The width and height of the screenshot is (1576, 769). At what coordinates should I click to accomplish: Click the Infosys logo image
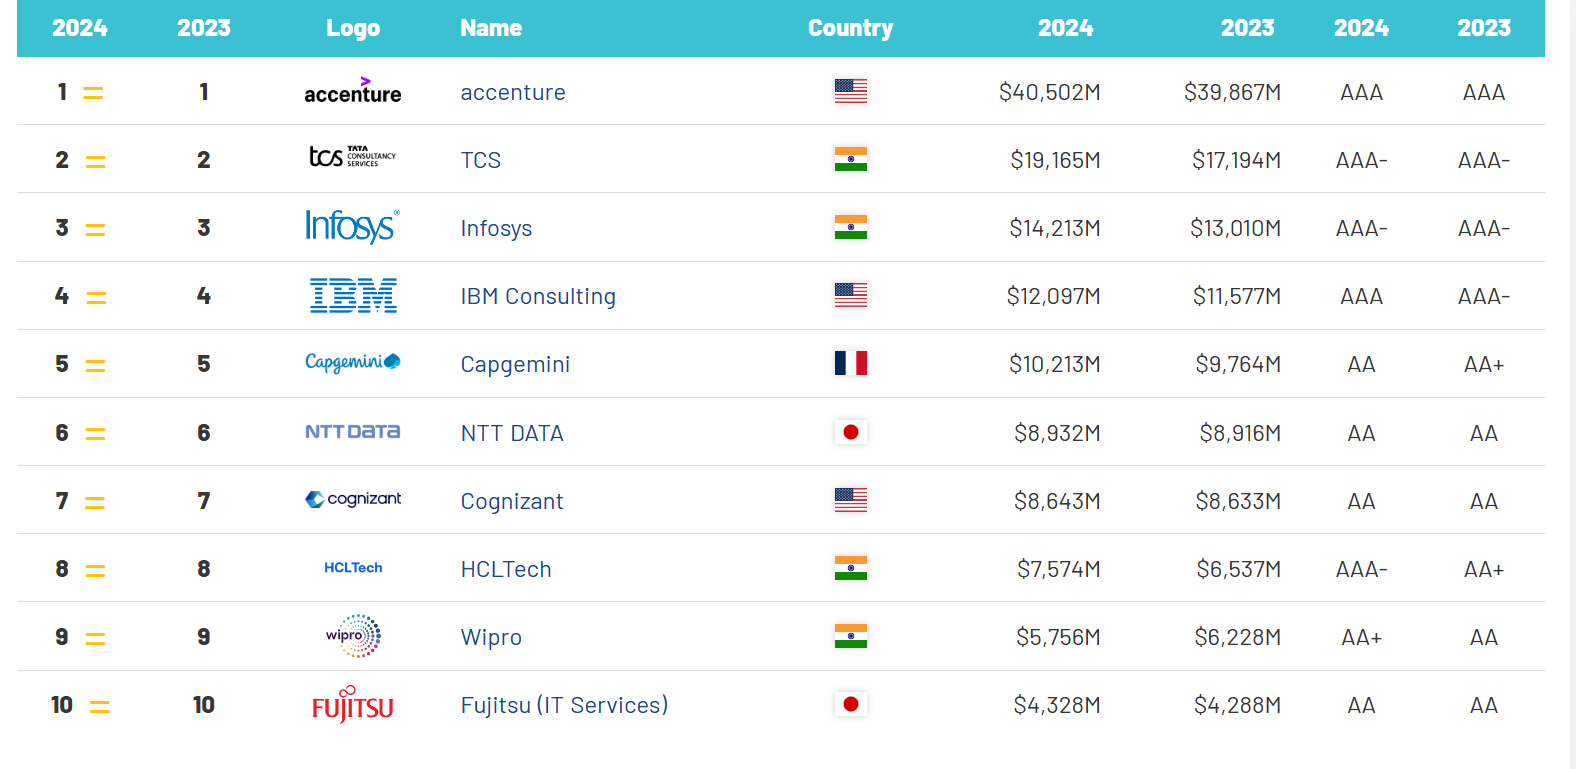coord(352,226)
